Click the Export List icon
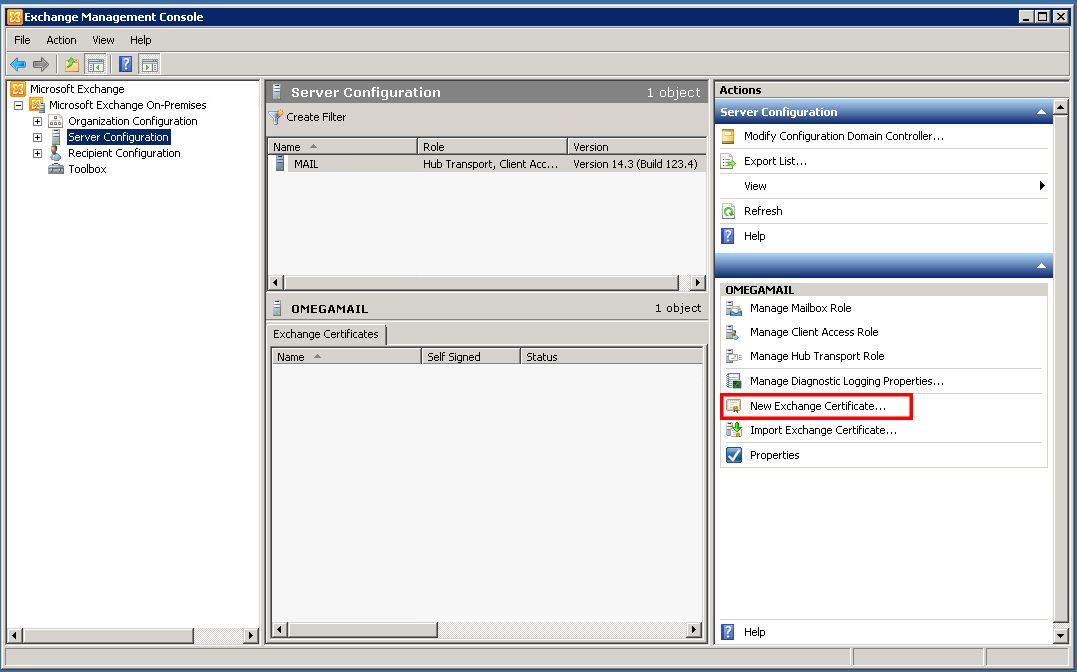Screen dimensions: 1077x672 728,161
